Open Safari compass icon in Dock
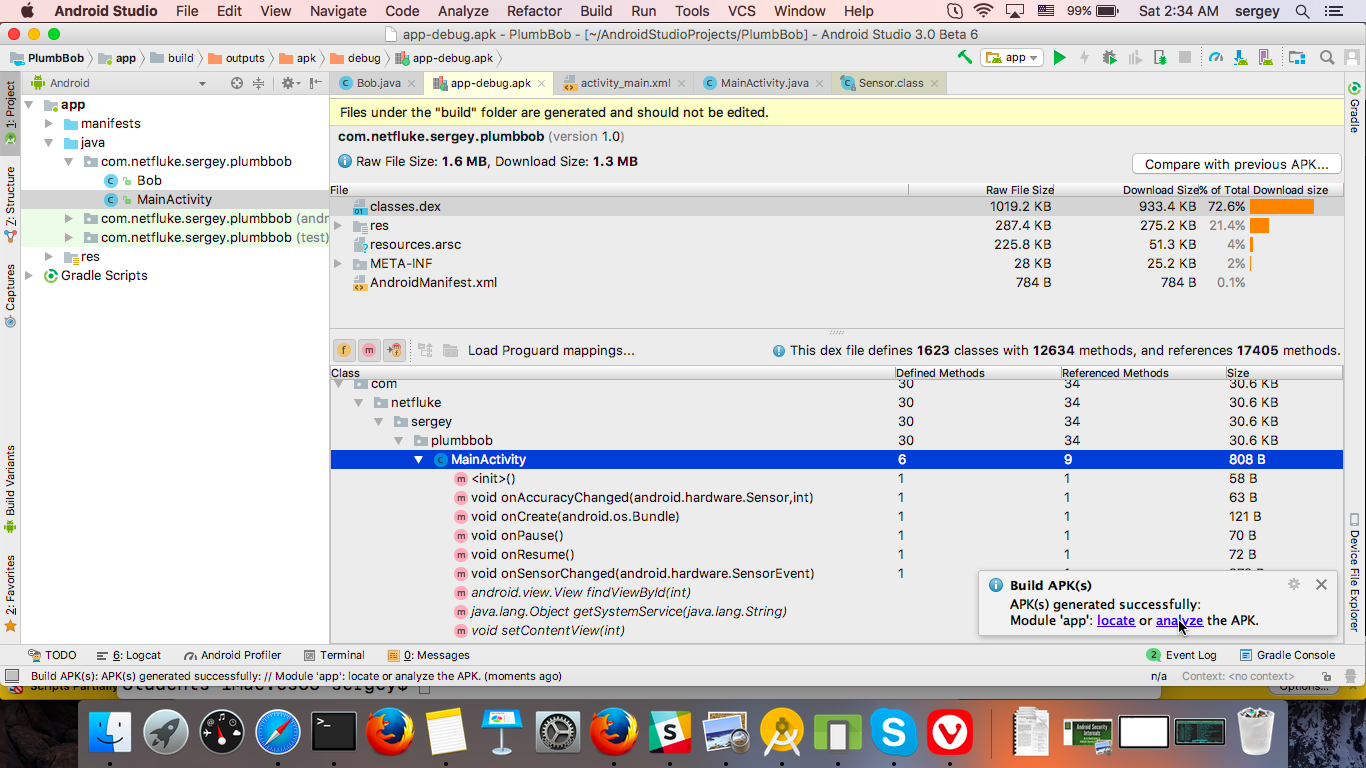The width and height of the screenshot is (1366, 768). pos(277,733)
